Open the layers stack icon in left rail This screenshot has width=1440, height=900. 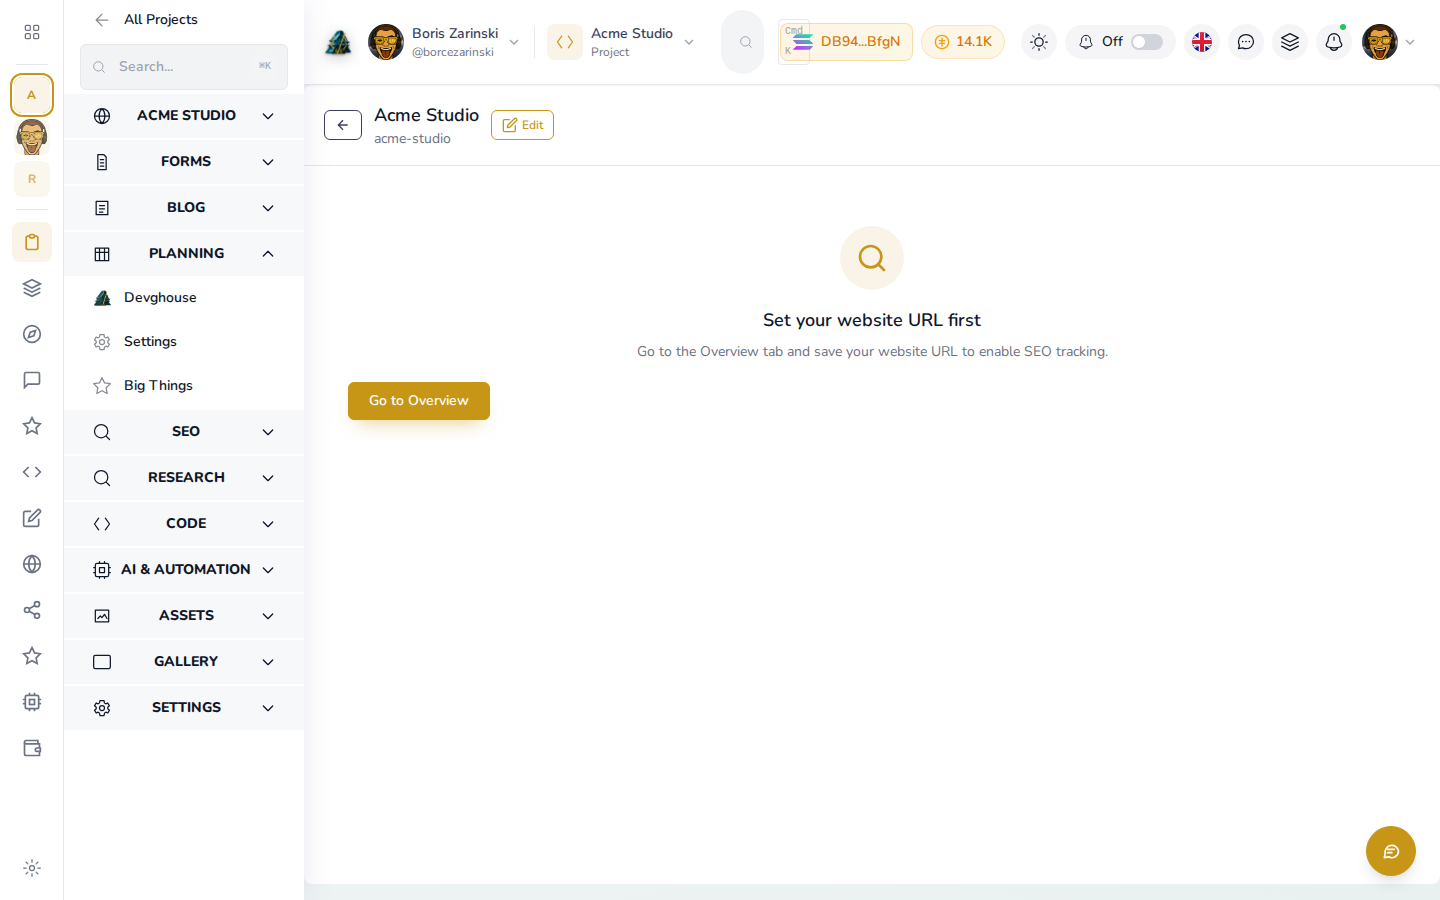pyautogui.click(x=32, y=288)
